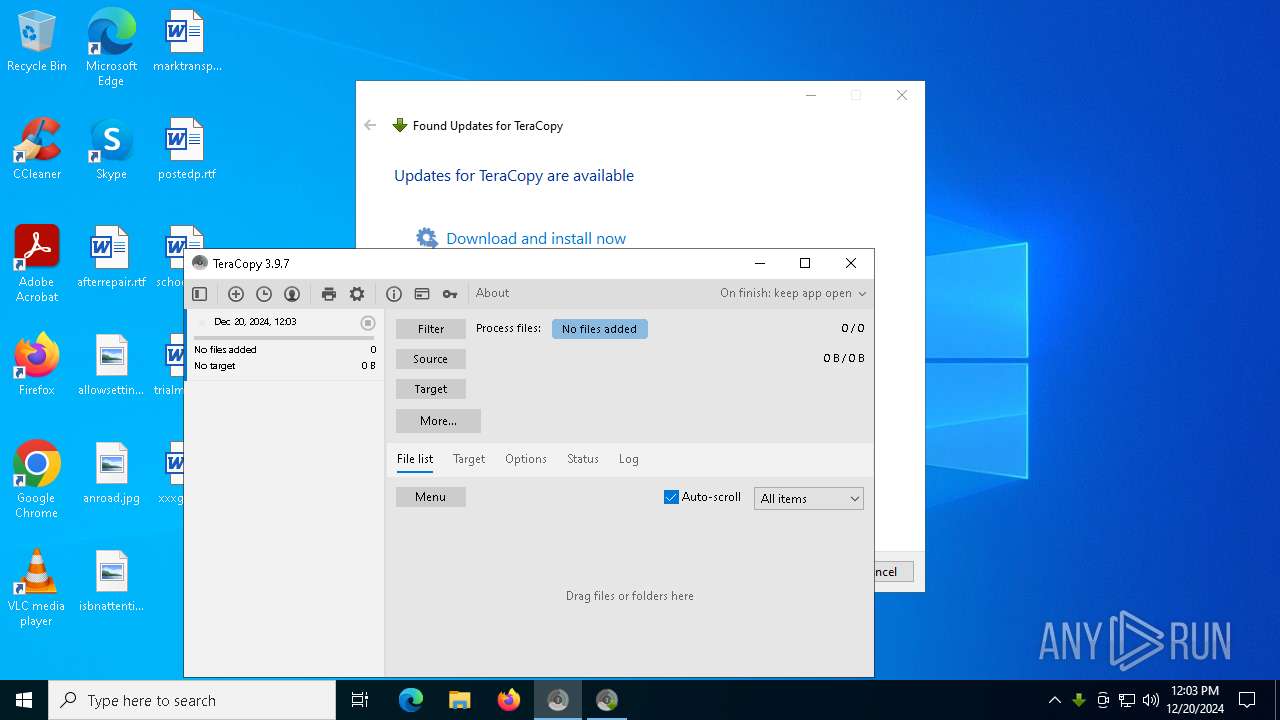Open TeraCopy settings gear icon
The width and height of the screenshot is (1280, 720).
tap(357, 294)
